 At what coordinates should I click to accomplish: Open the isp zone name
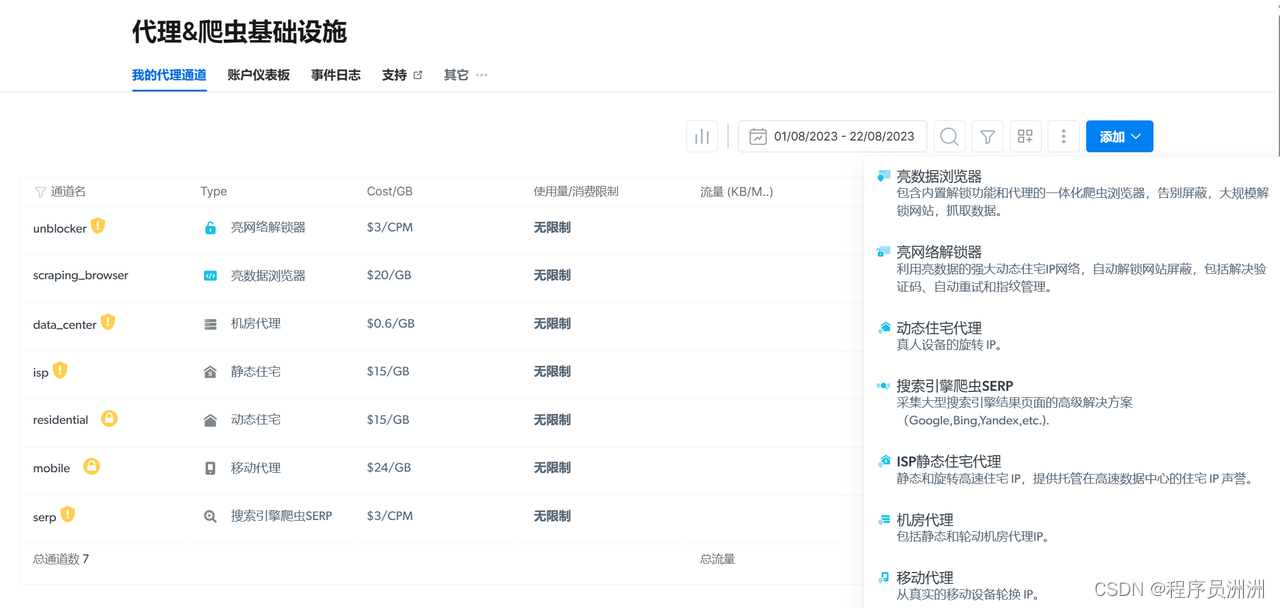pos(40,372)
